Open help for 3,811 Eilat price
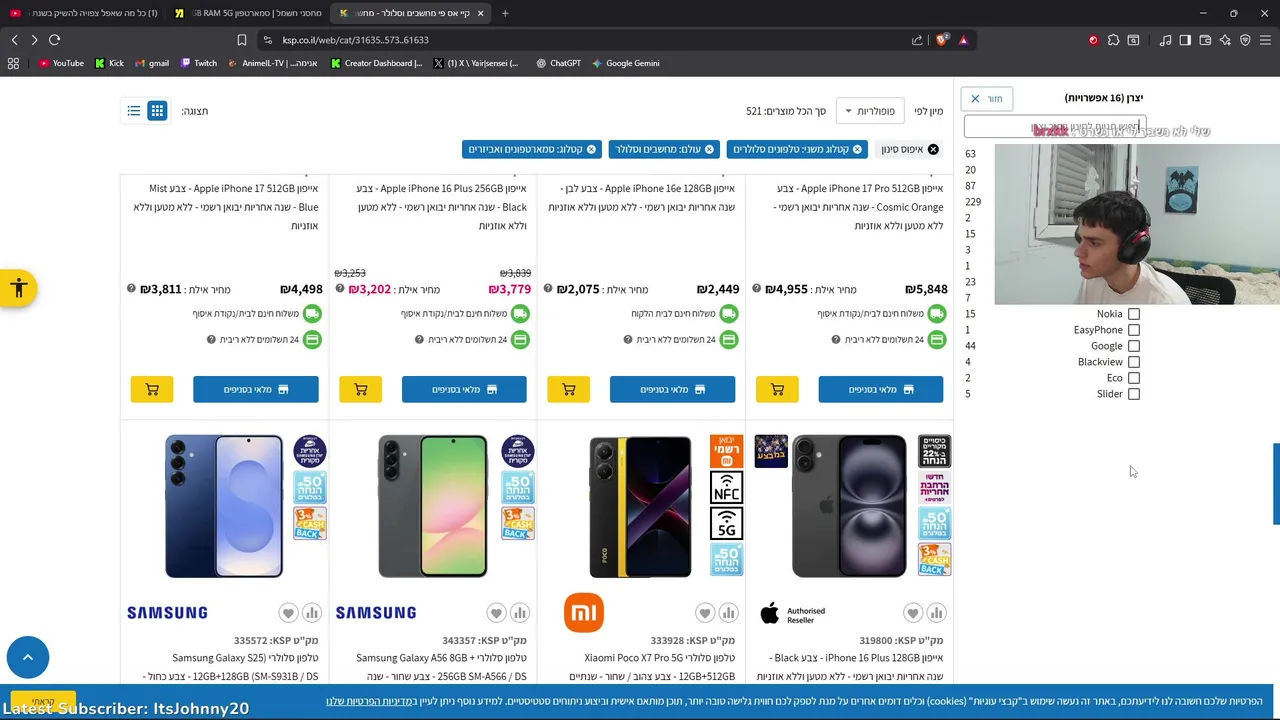This screenshot has width=1280, height=720. click(131, 289)
